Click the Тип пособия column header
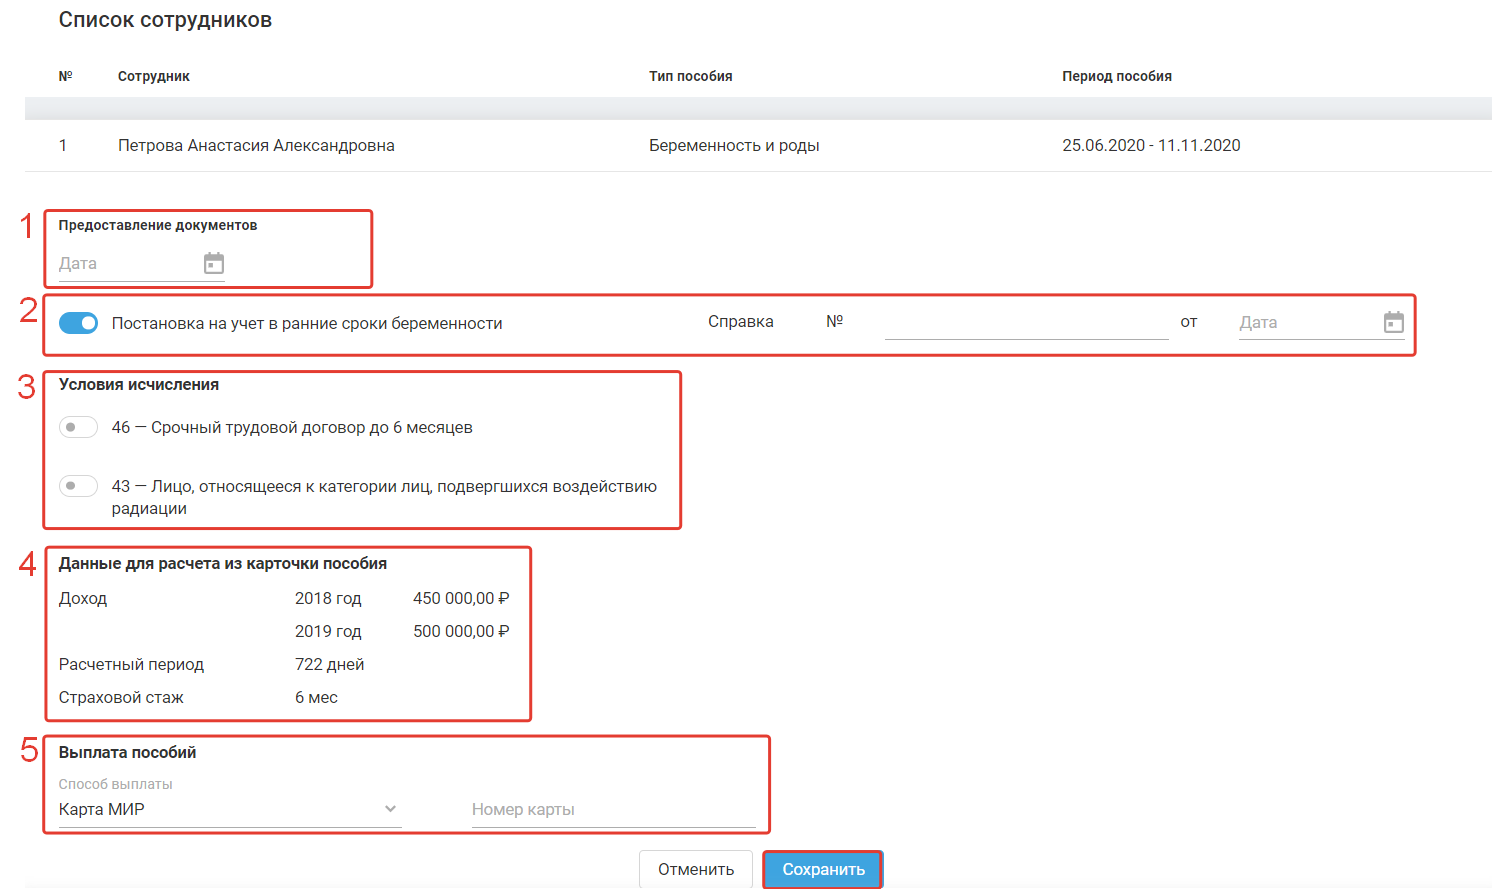 click(x=691, y=77)
